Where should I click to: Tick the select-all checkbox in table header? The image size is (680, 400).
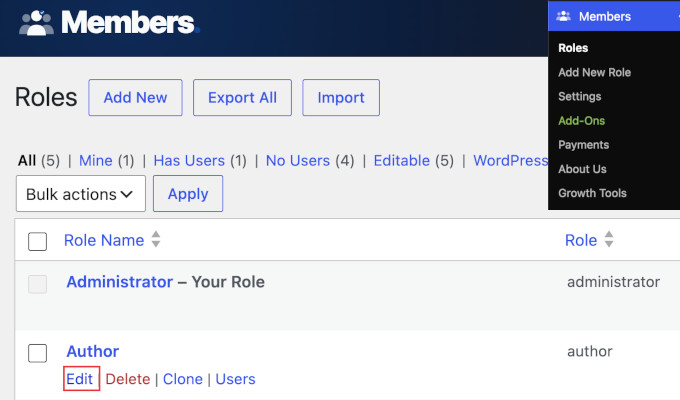pyautogui.click(x=38, y=241)
